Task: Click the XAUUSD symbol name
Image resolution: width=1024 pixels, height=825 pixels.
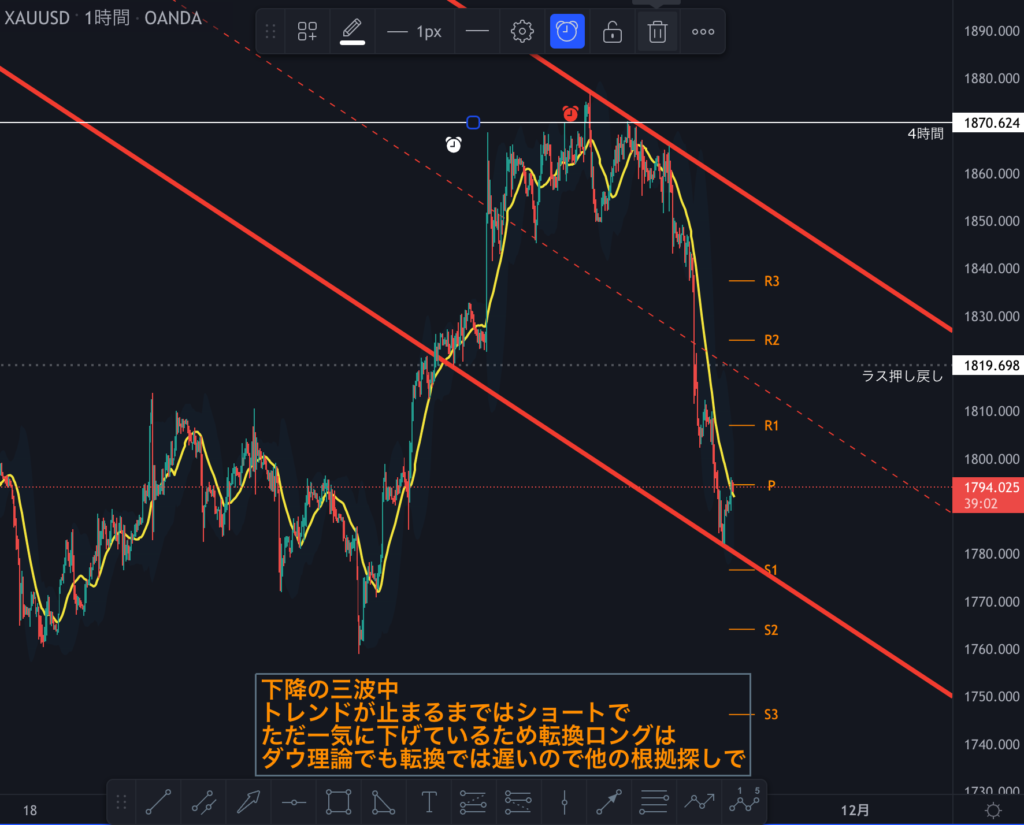Action: pyautogui.click(x=37, y=18)
